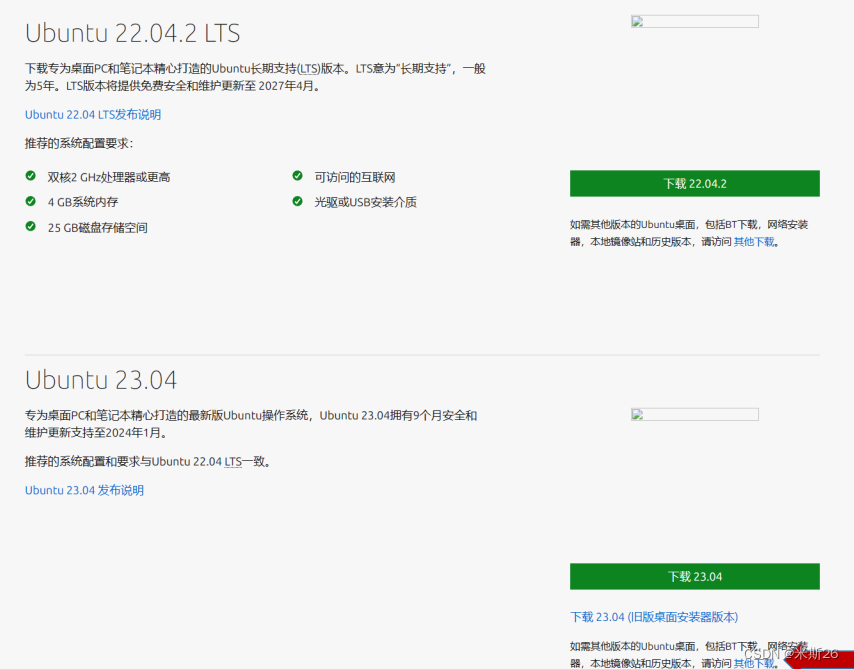This screenshot has height=670, width=854.
Task: Click the green 下载 22.04.2 download button
Action: click(x=694, y=184)
